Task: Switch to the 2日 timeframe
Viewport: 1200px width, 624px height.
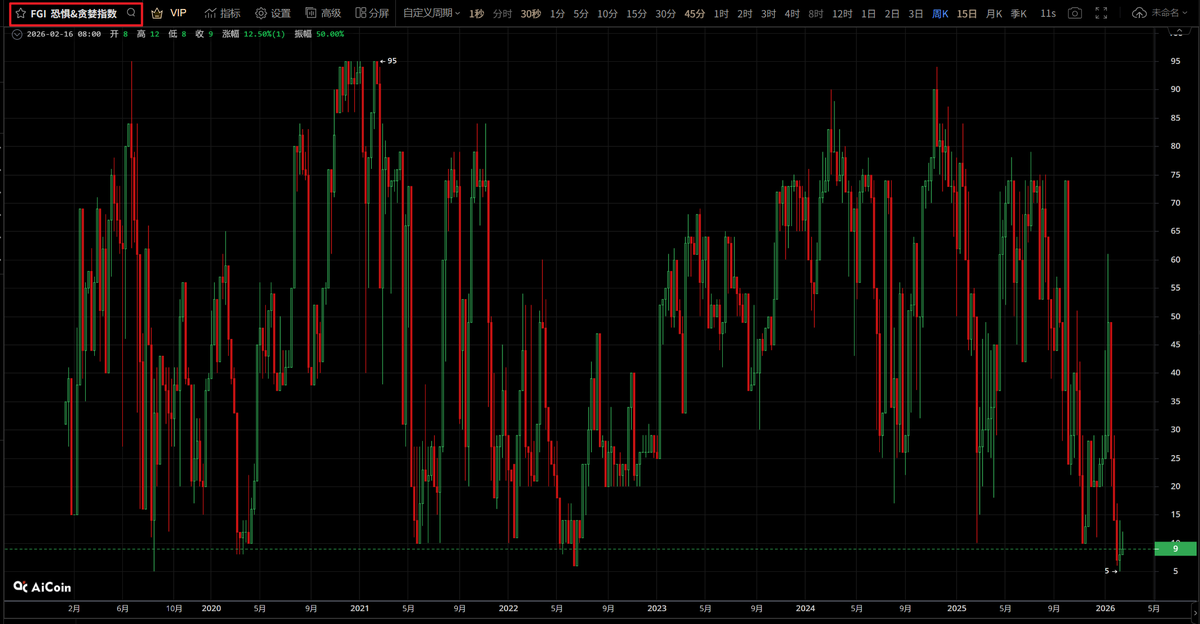Action: pyautogui.click(x=892, y=13)
